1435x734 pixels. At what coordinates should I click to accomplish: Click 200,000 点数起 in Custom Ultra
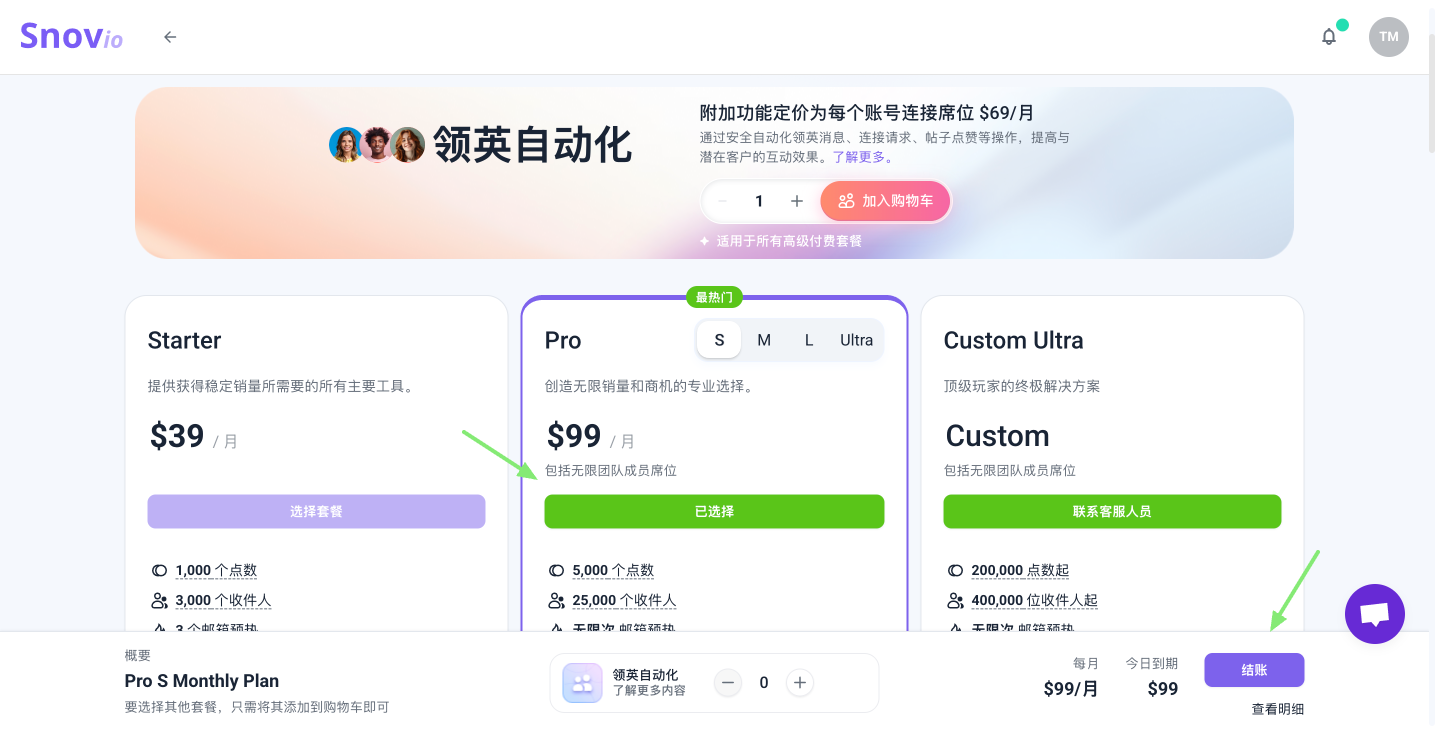(x=1020, y=570)
